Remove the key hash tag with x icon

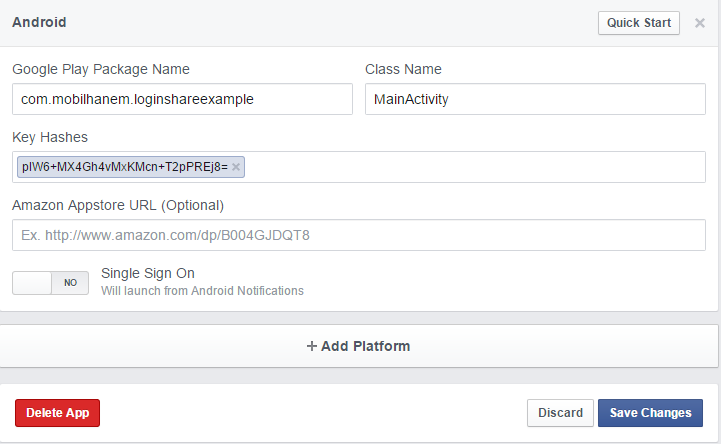tap(236, 167)
